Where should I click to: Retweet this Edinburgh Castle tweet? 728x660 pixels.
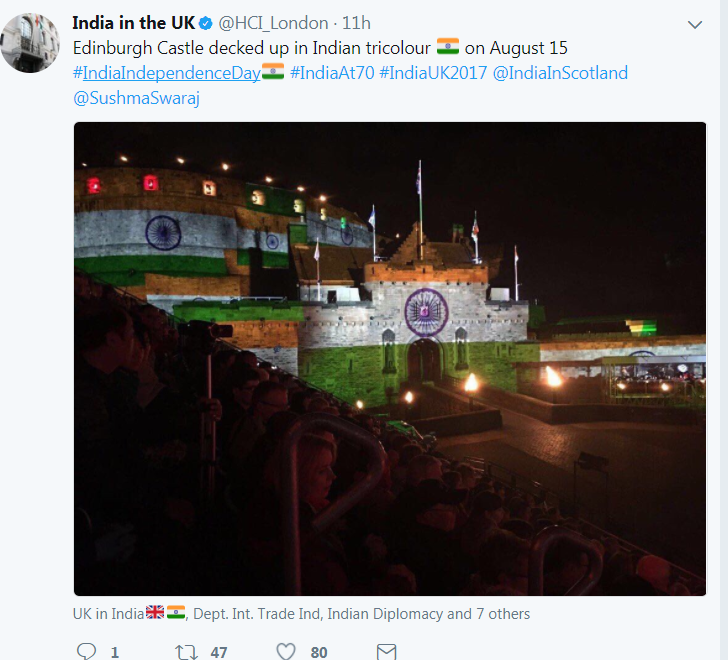pos(186,652)
